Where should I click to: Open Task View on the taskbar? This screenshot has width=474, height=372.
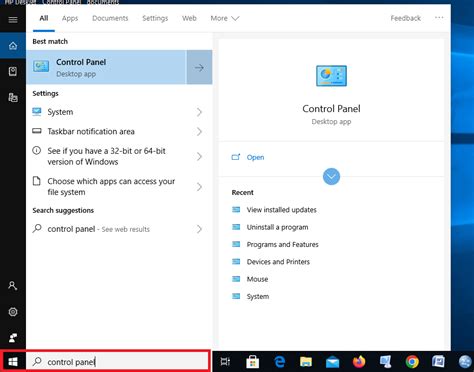(225, 362)
